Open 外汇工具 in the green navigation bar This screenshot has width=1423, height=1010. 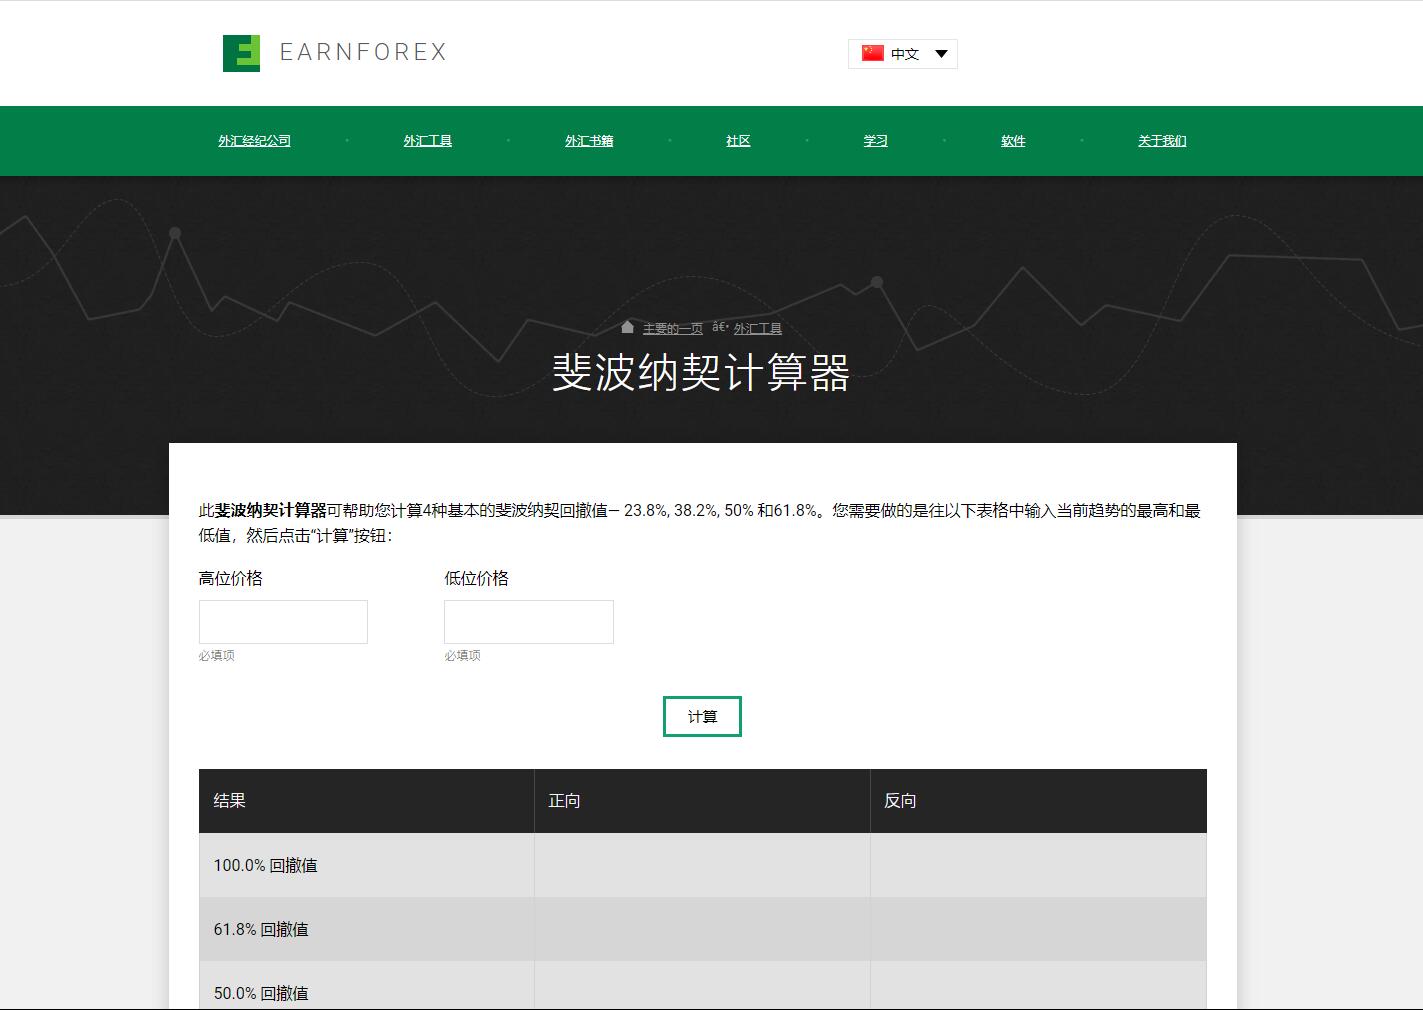[x=427, y=141]
